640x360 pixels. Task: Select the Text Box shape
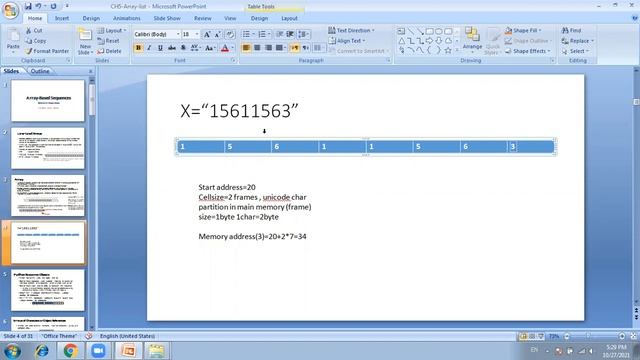pyautogui.click(x=401, y=31)
